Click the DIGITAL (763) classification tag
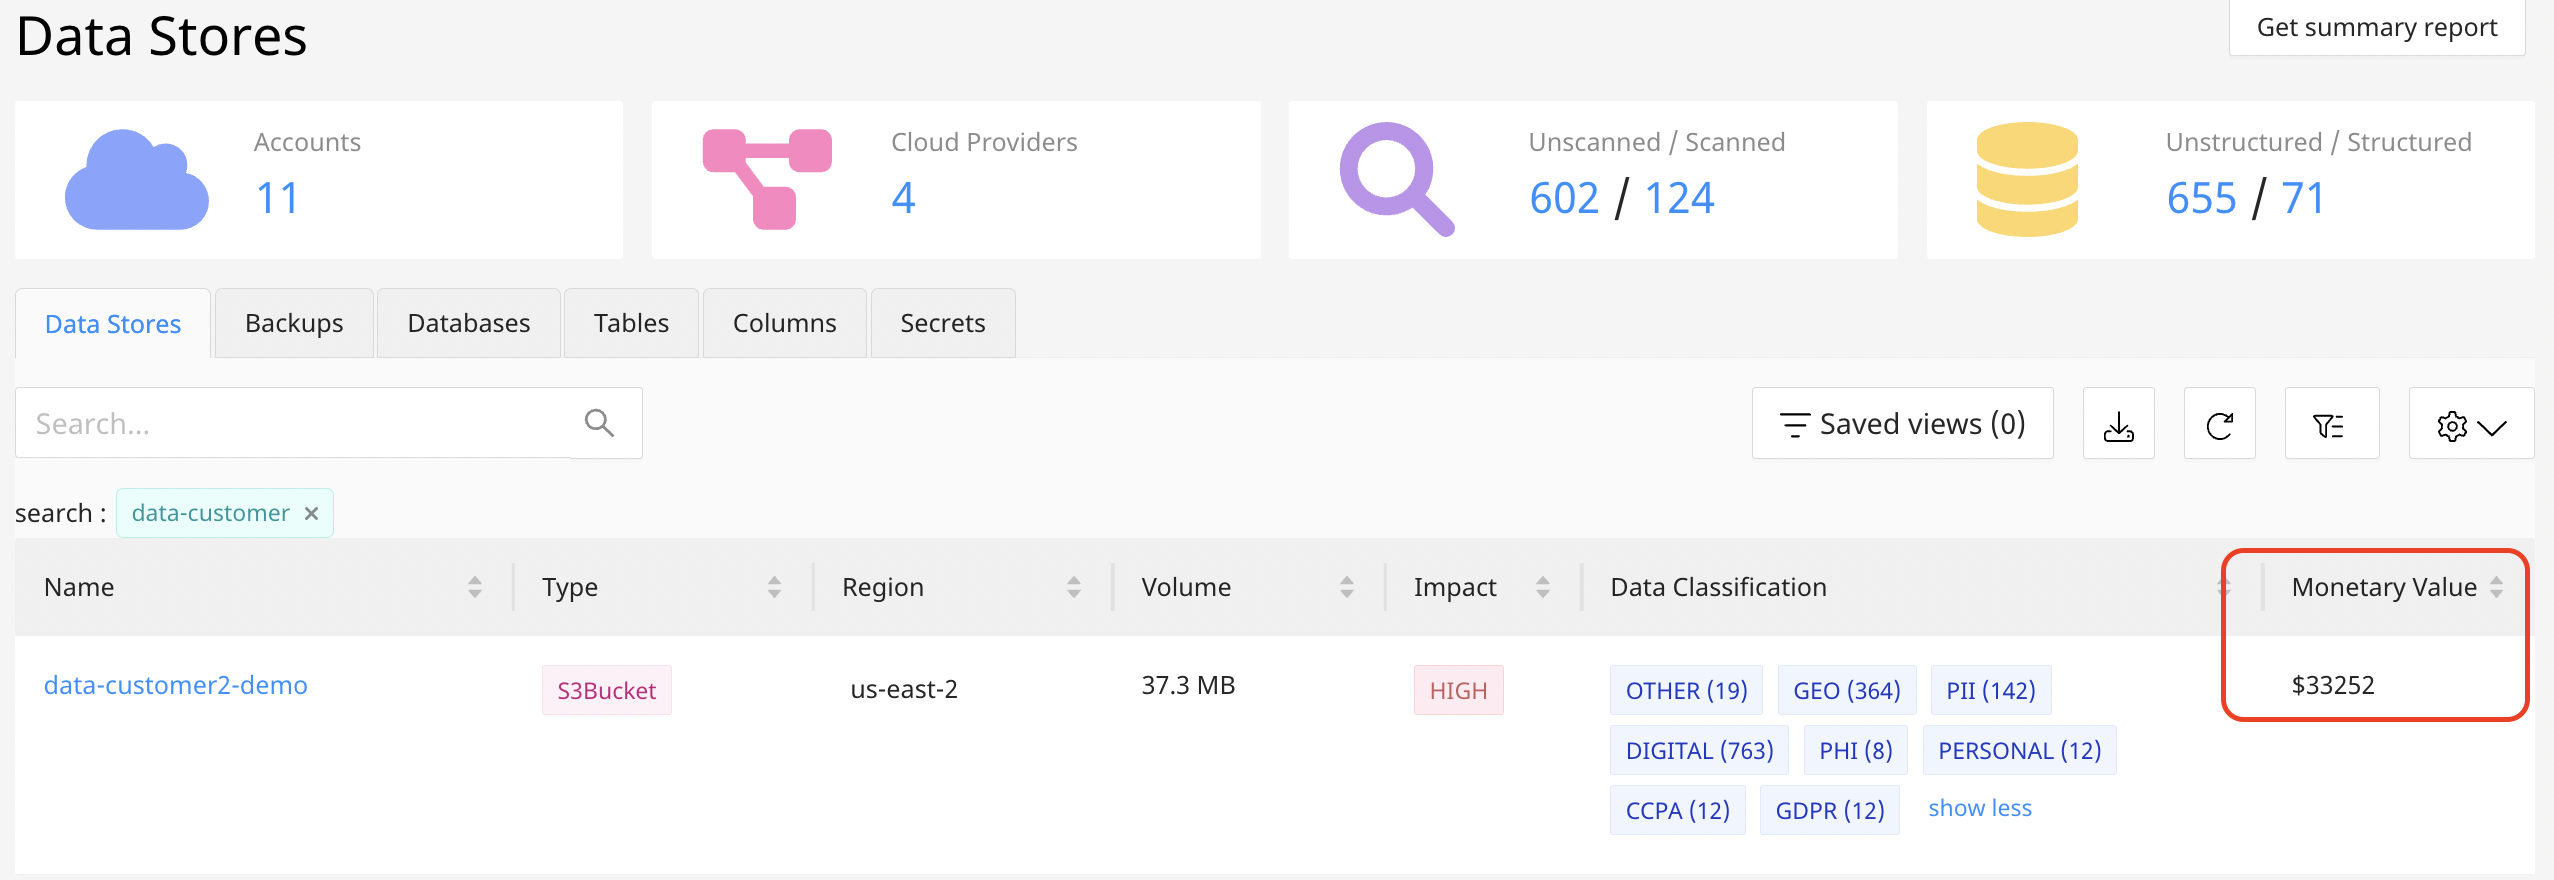Viewport: 2554px width, 880px height. (x=1699, y=750)
